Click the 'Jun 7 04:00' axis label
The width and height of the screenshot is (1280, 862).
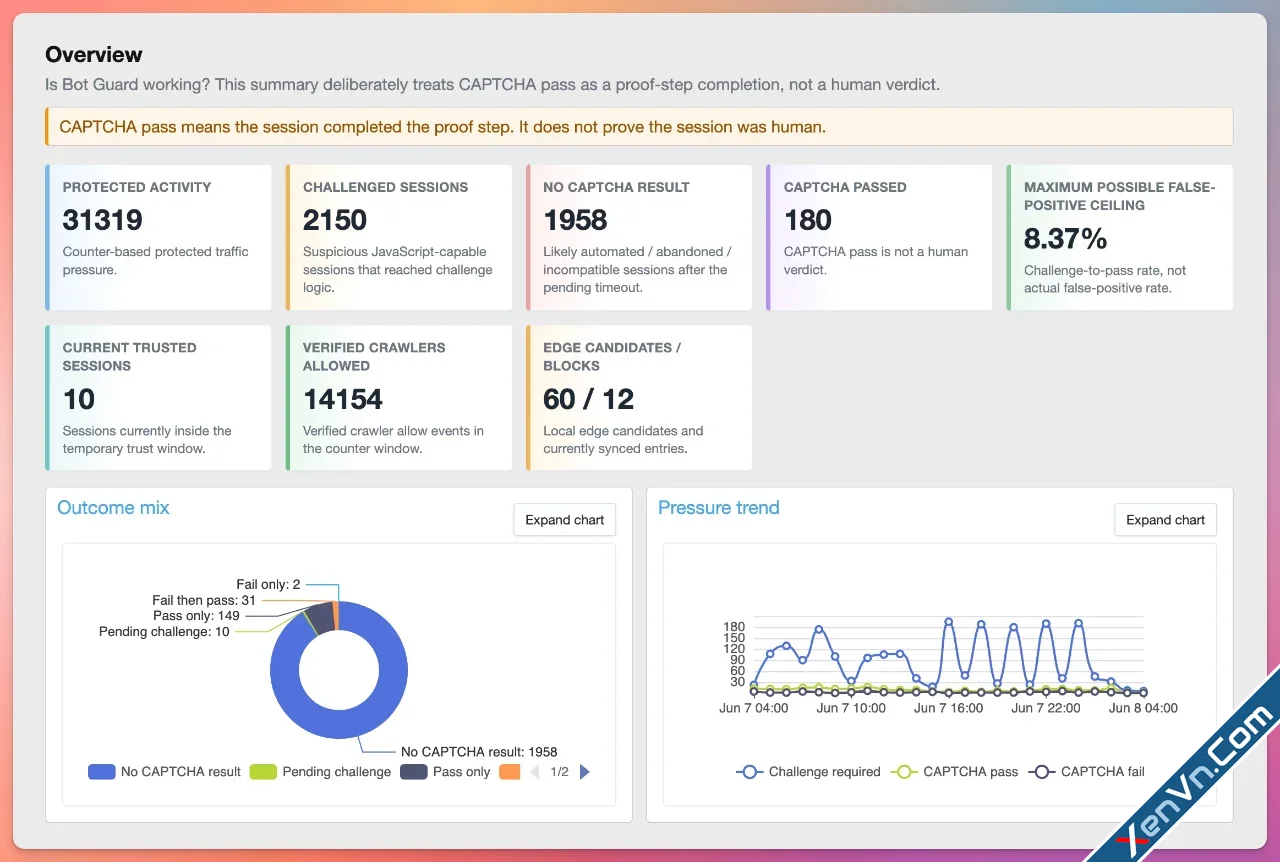coord(754,708)
